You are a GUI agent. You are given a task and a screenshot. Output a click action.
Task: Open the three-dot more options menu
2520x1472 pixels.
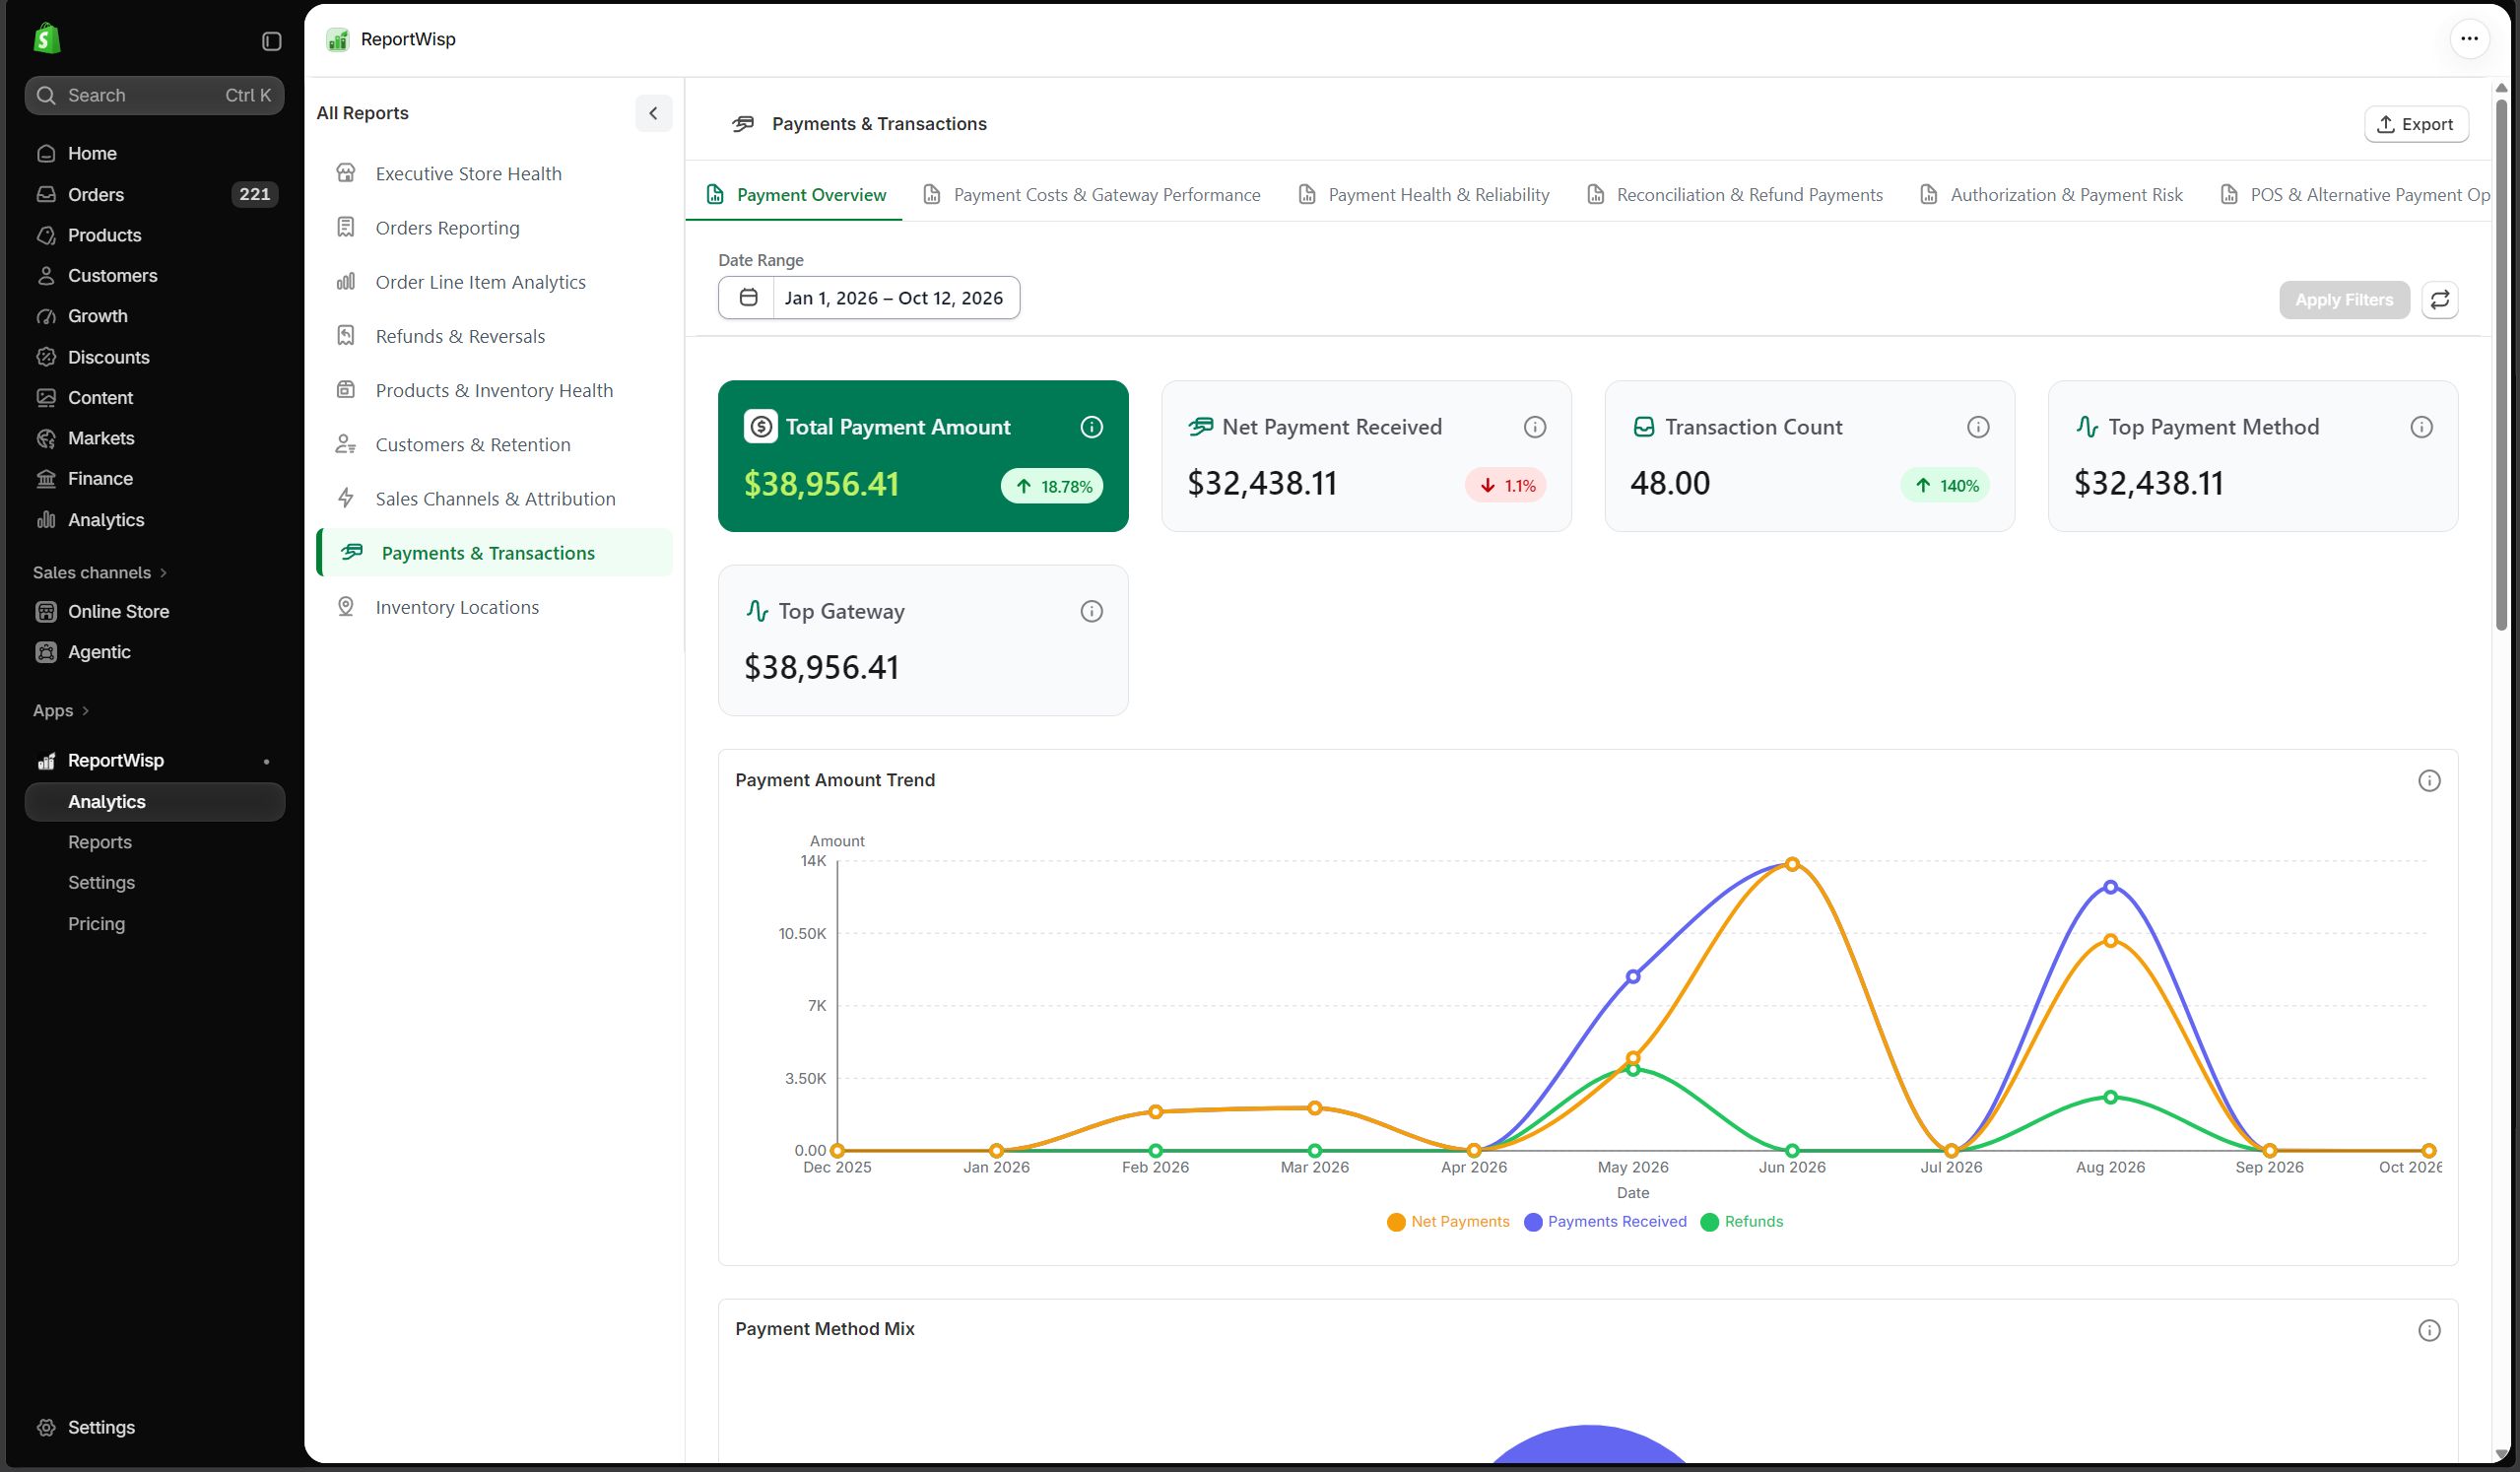(x=2469, y=39)
